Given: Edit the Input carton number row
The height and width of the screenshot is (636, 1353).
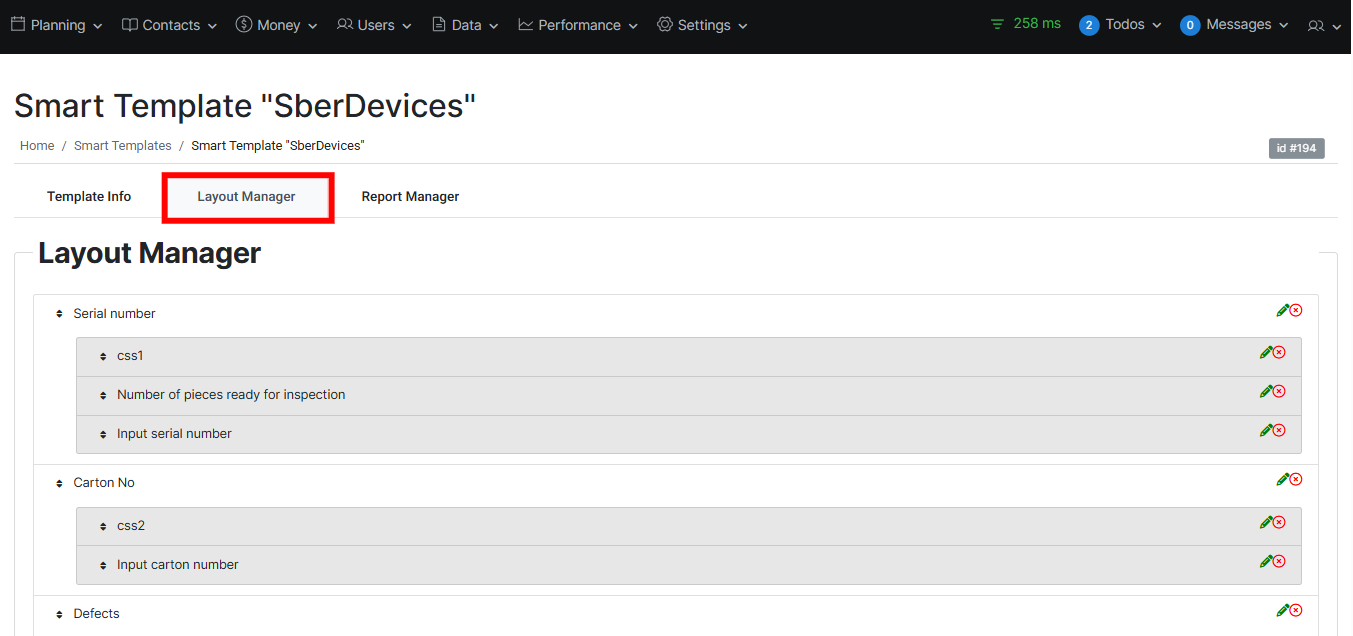Looking at the screenshot, I should point(1265,562).
